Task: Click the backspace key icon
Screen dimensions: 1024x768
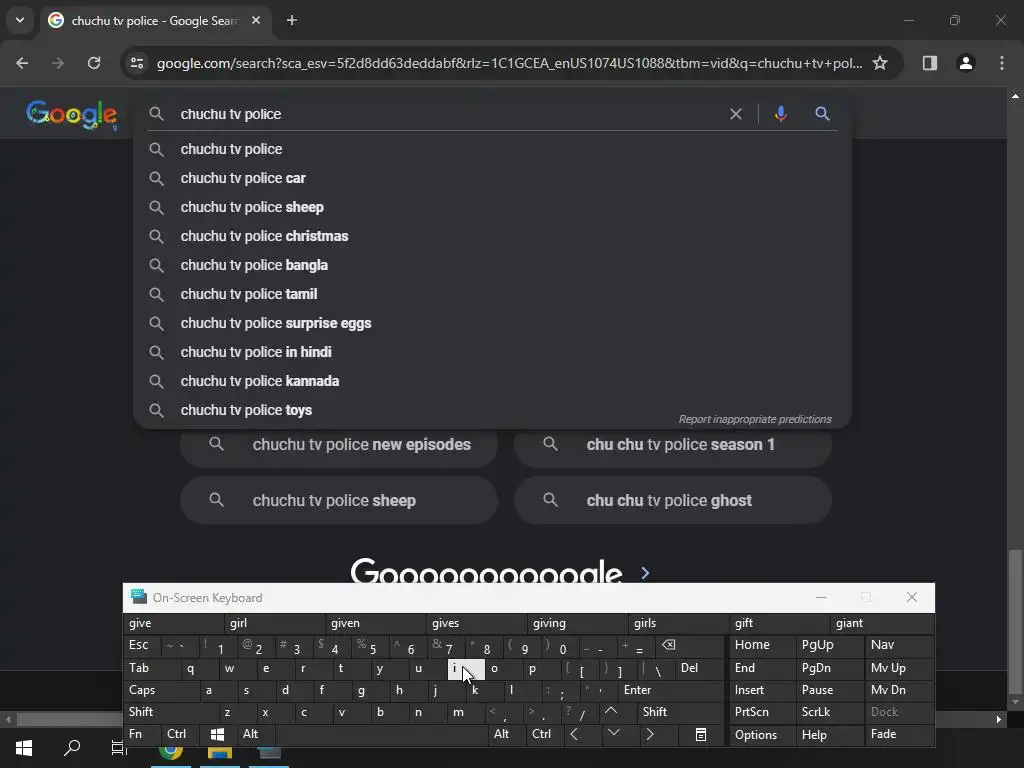Action: coord(669,645)
